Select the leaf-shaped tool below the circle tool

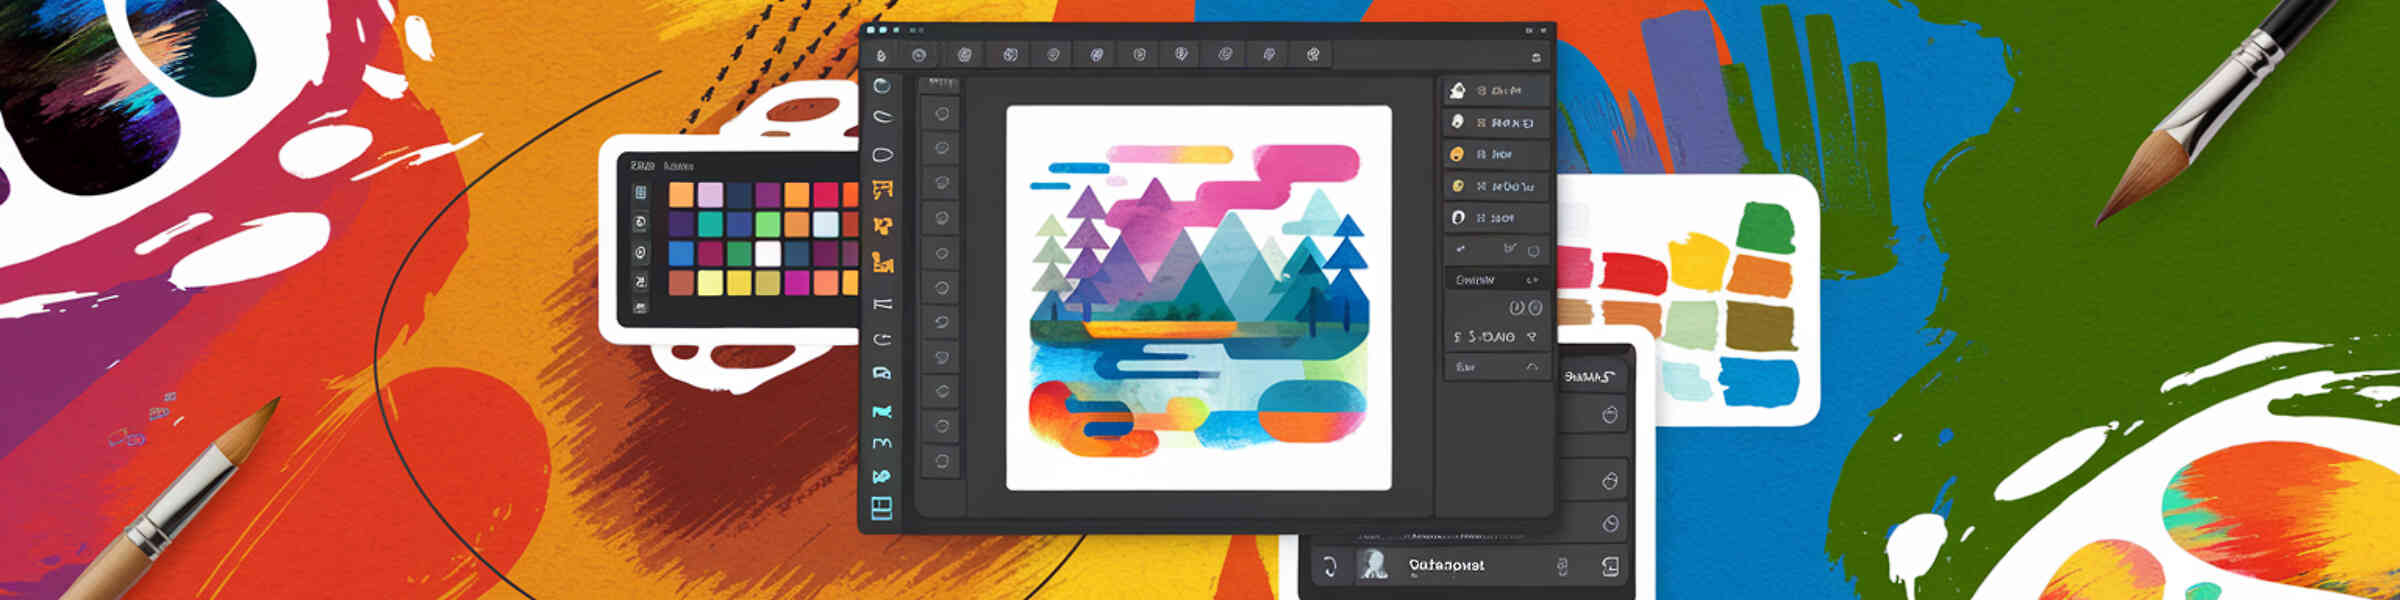click(882, 116)
